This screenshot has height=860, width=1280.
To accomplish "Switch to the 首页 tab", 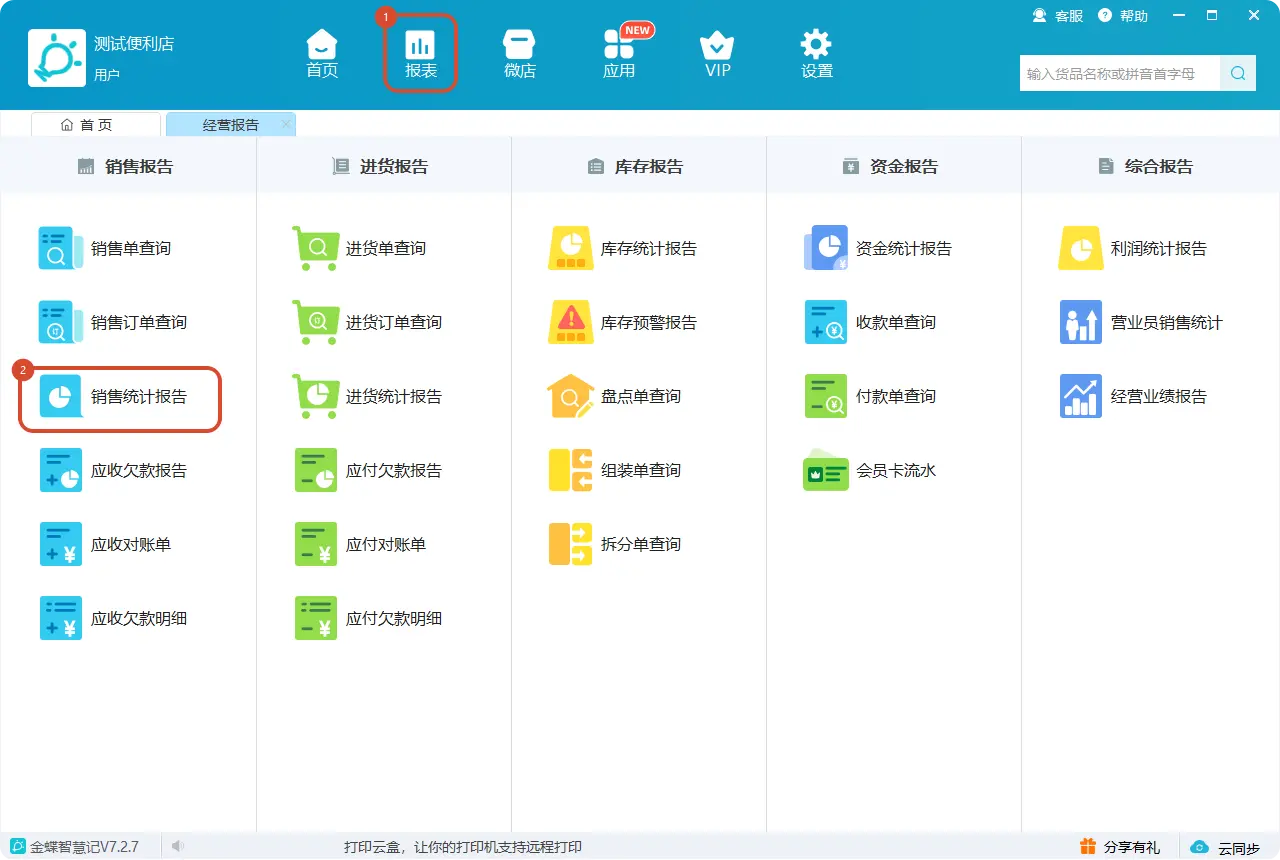I will tap(96, 124).
